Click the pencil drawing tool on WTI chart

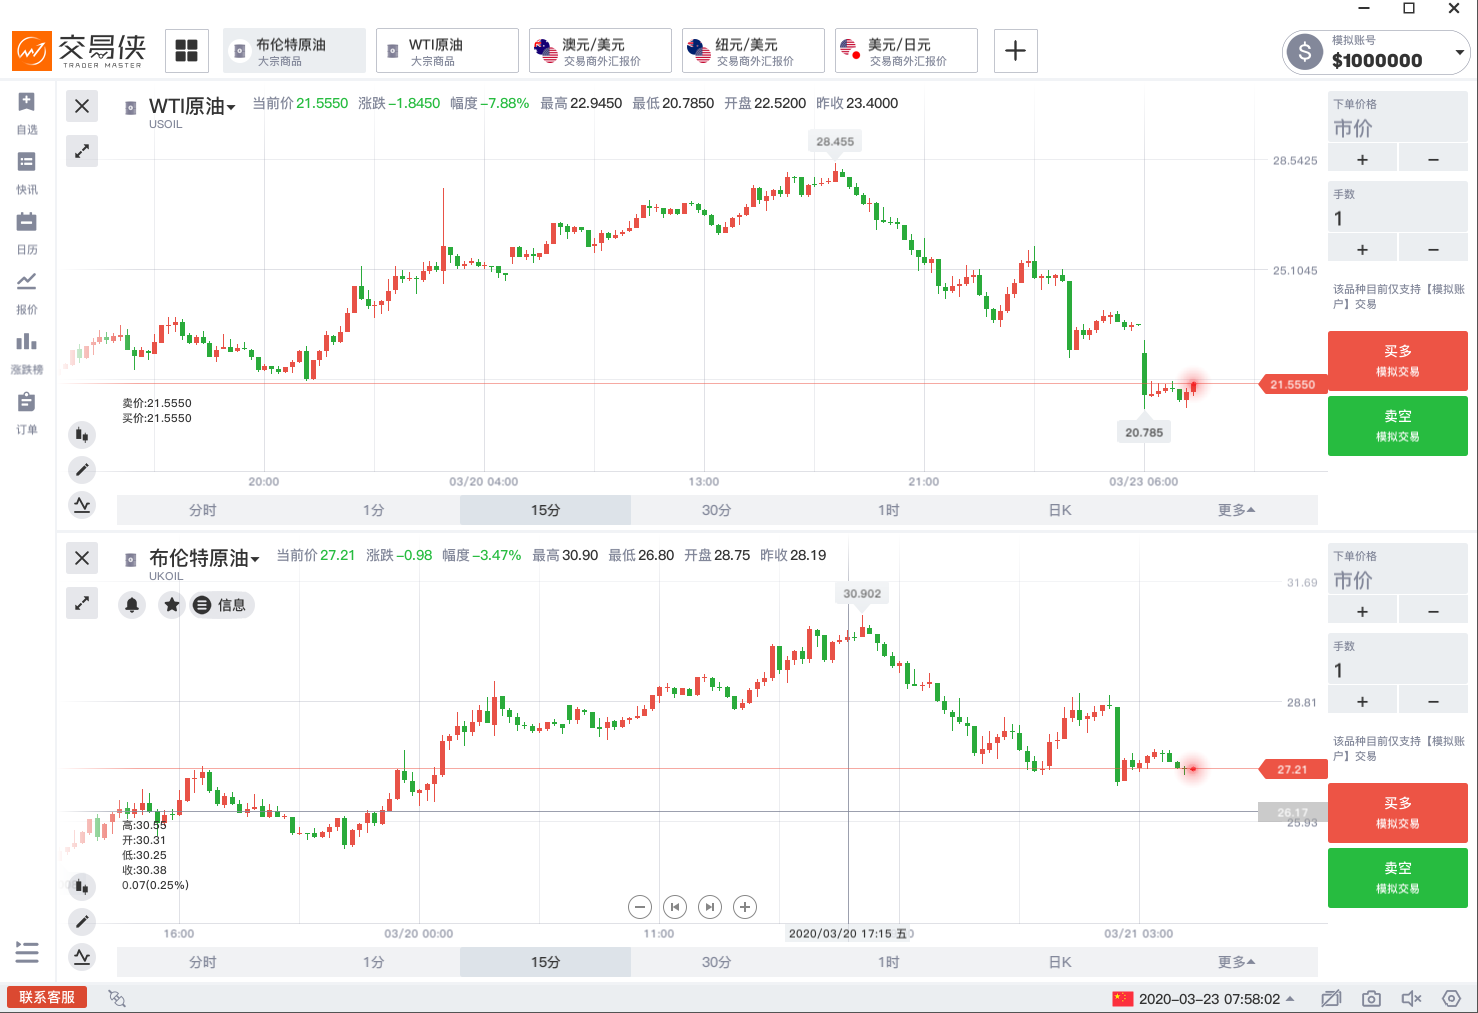[x=82, y=469]
